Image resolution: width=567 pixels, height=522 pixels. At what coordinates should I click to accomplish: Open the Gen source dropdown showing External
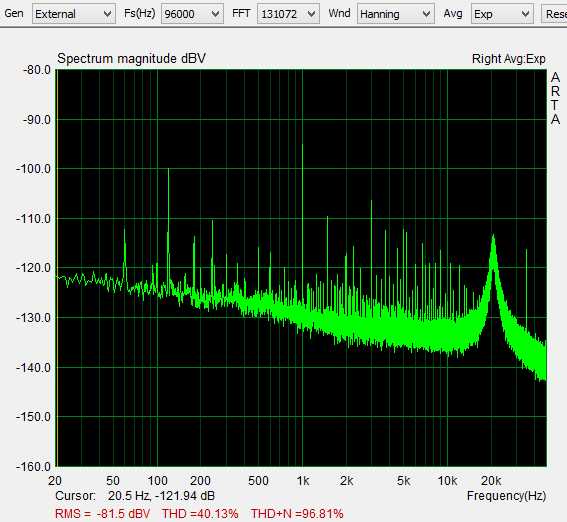coord(74,14)
